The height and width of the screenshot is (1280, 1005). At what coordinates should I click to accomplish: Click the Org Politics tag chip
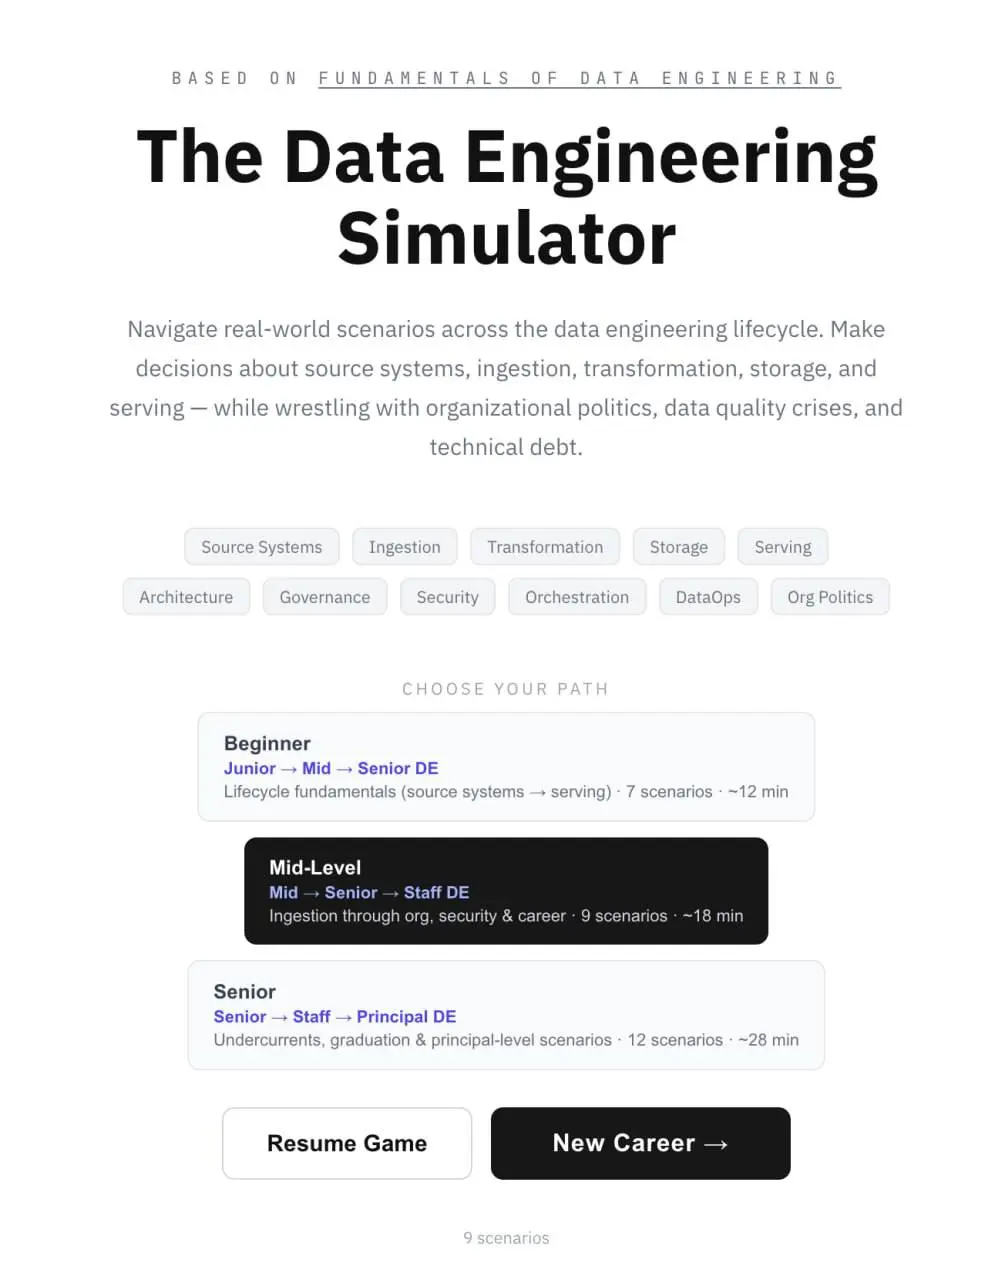830,597
